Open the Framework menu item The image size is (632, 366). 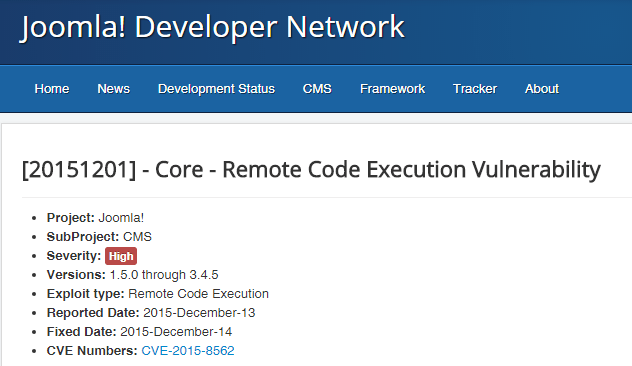[x=393, y=89]
